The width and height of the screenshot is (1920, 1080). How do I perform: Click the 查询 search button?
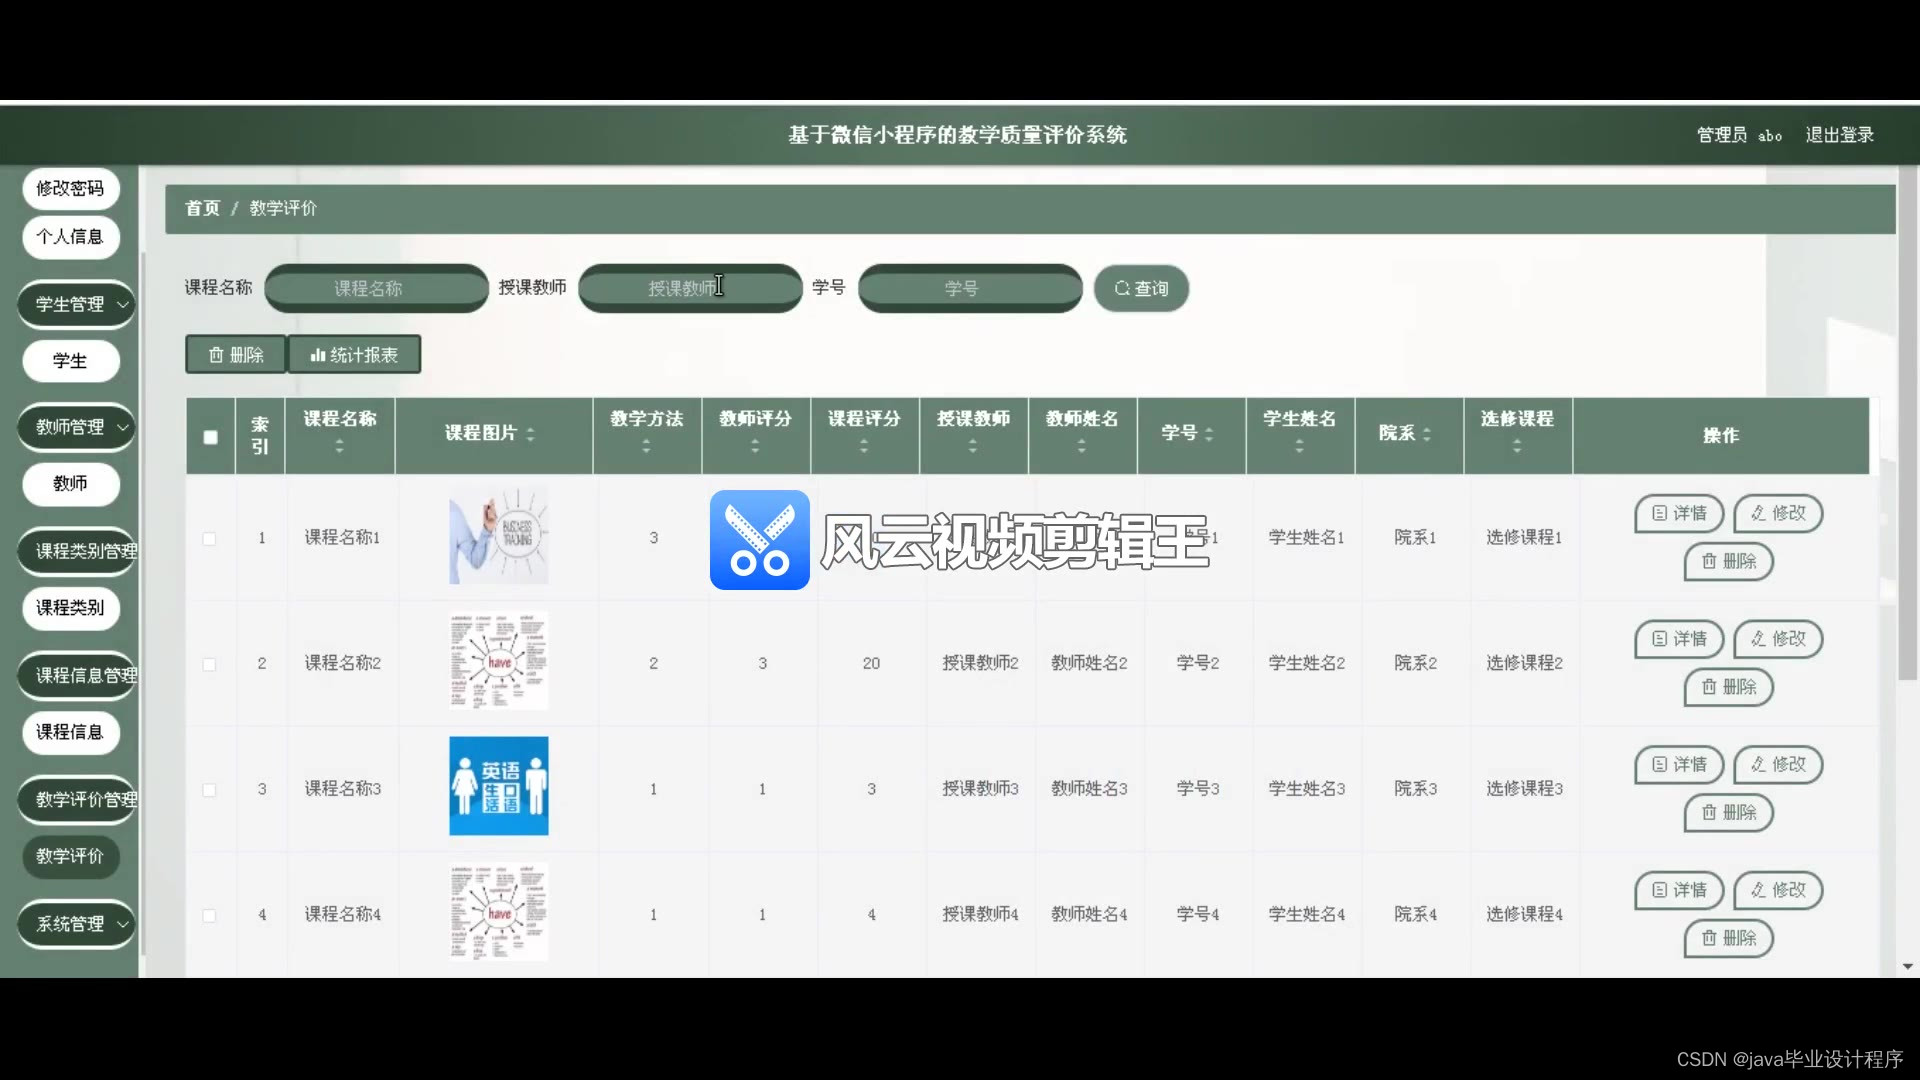[1141, 289]
